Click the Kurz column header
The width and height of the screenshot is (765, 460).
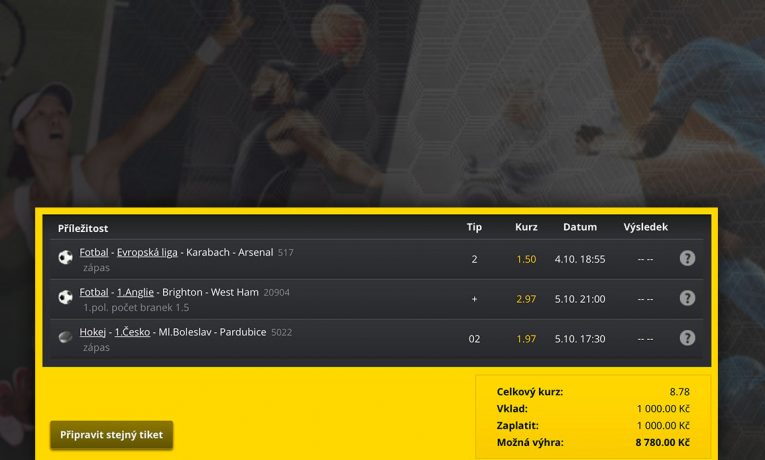(526, 227)
